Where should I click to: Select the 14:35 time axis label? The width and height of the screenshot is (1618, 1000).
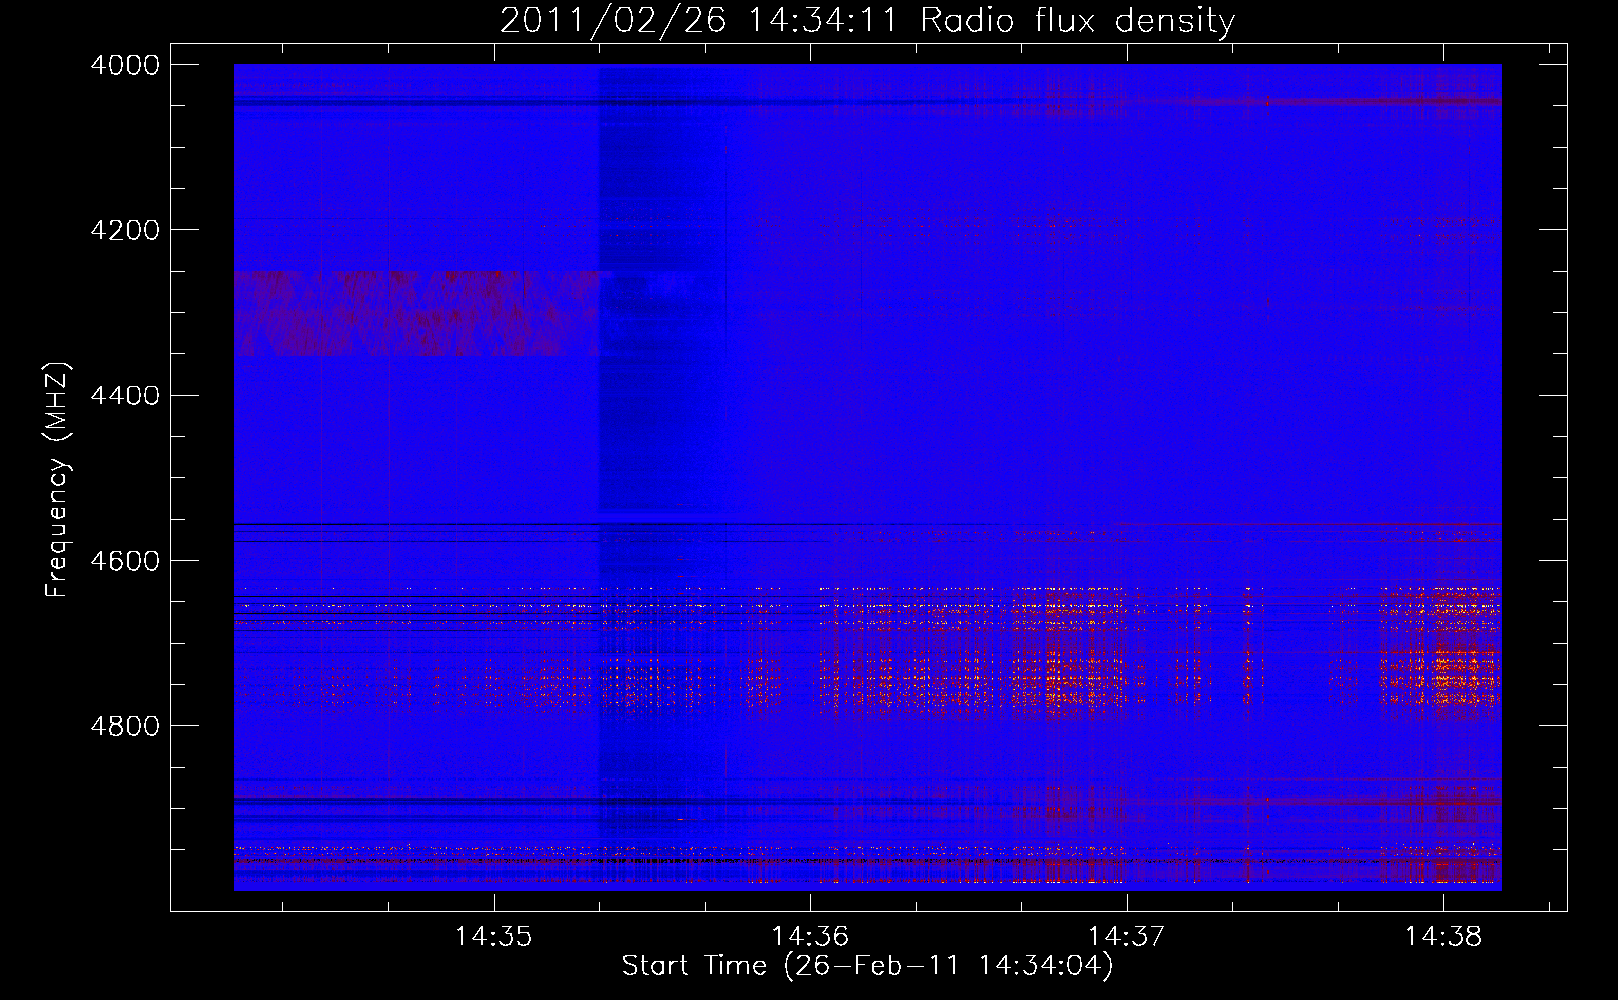[x=493, y=936]
